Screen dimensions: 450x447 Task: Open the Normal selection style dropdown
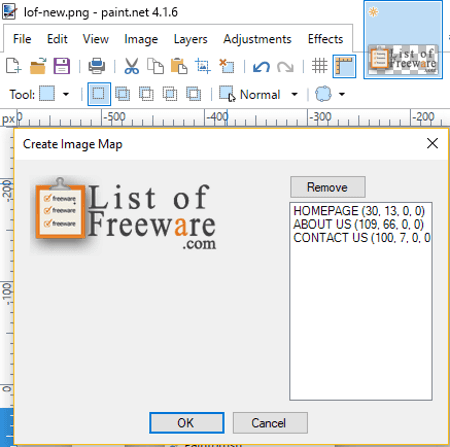(x=294, y=94)
